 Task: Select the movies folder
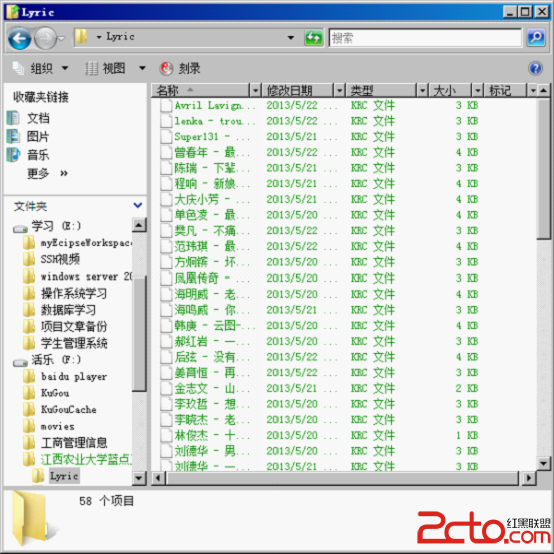tap(49, 426)
